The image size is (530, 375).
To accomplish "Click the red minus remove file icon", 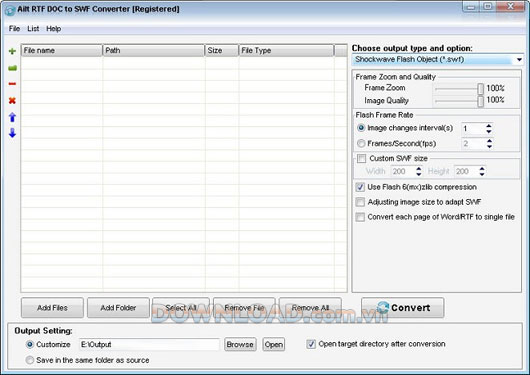I will pos(12,84).
